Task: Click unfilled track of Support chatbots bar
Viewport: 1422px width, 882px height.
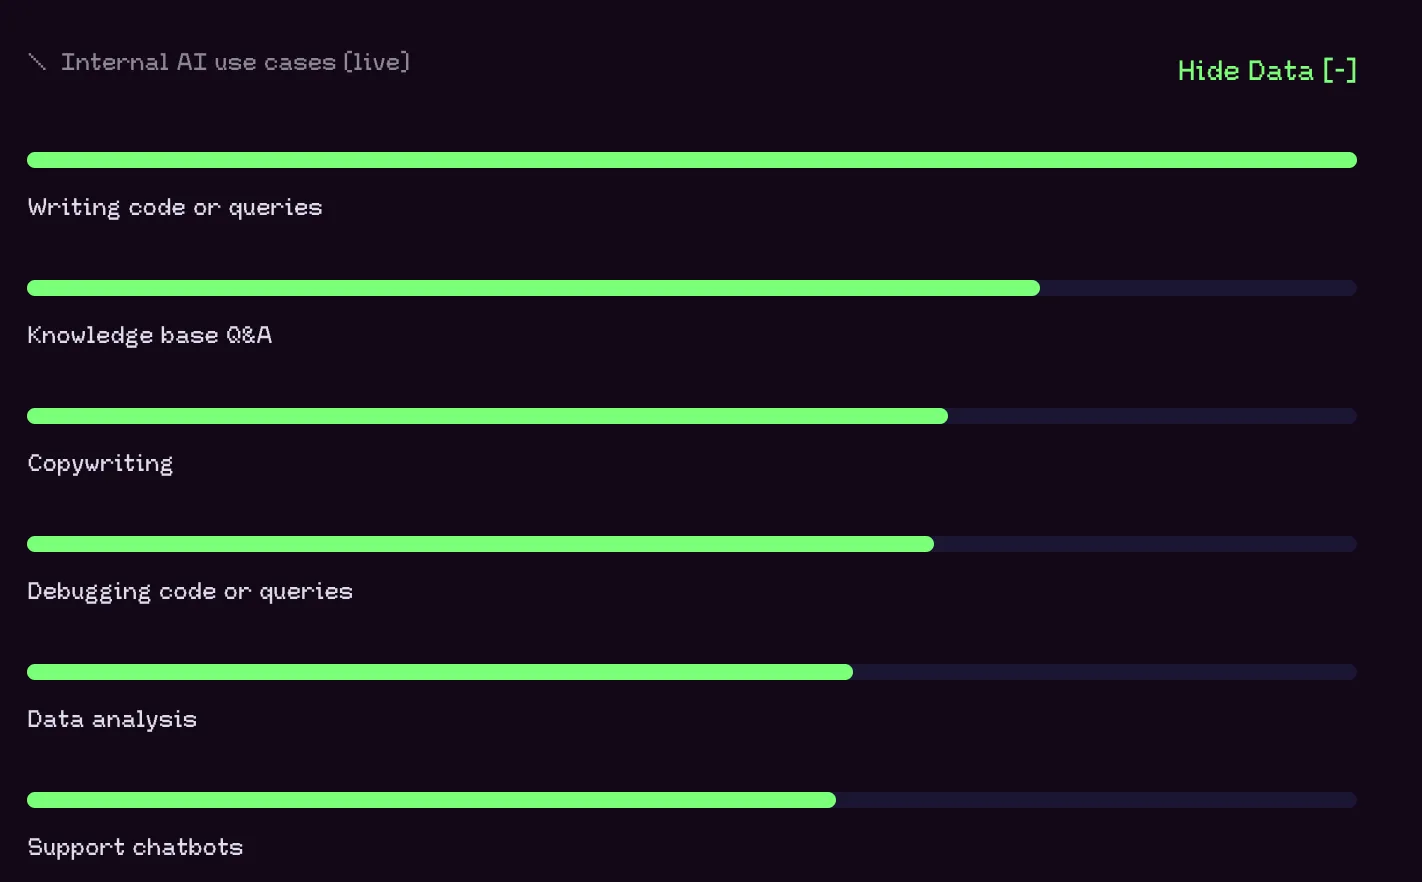Action: click(1096, 800)
